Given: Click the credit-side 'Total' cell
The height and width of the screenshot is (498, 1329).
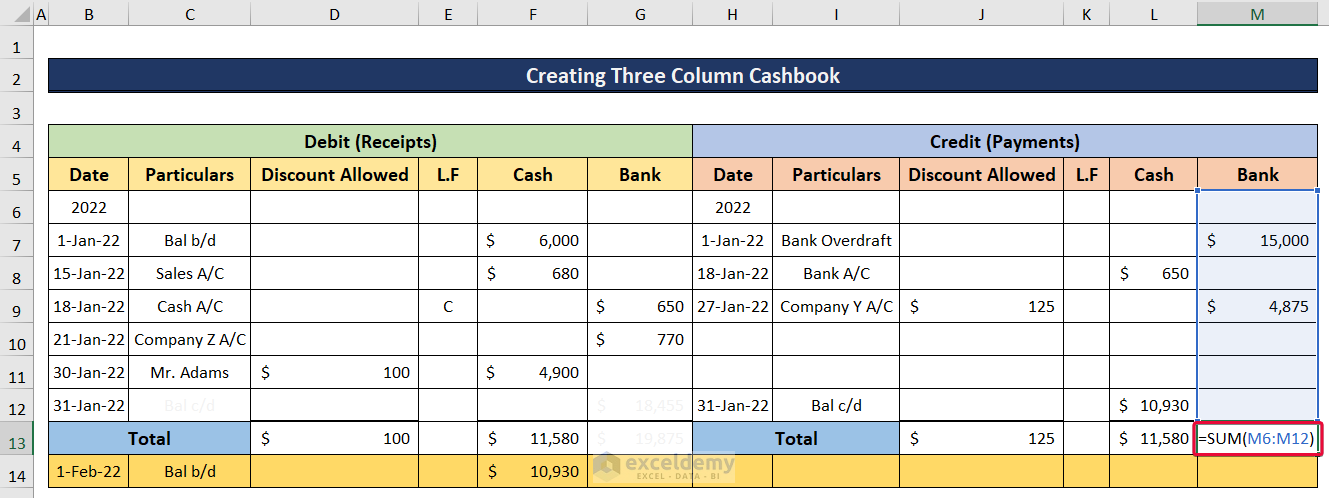Looking at the screenshot, I should coord(796,438).
